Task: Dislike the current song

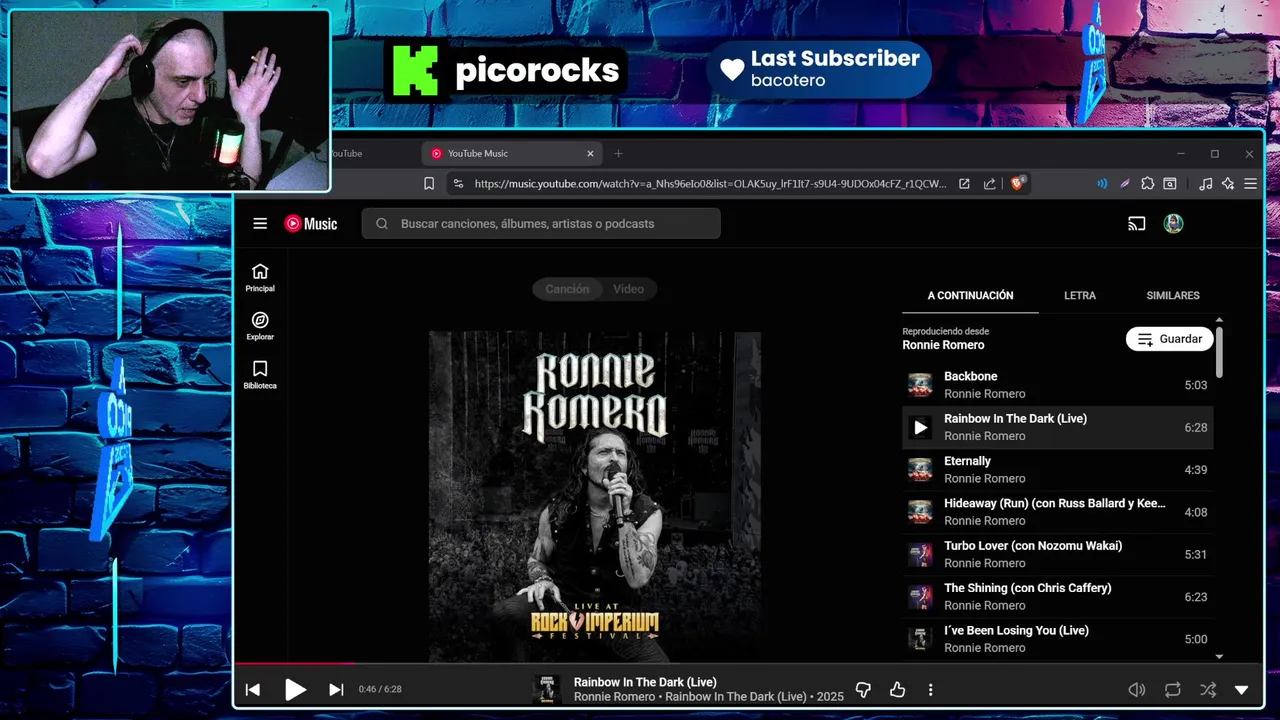Action: coord(863,689)
